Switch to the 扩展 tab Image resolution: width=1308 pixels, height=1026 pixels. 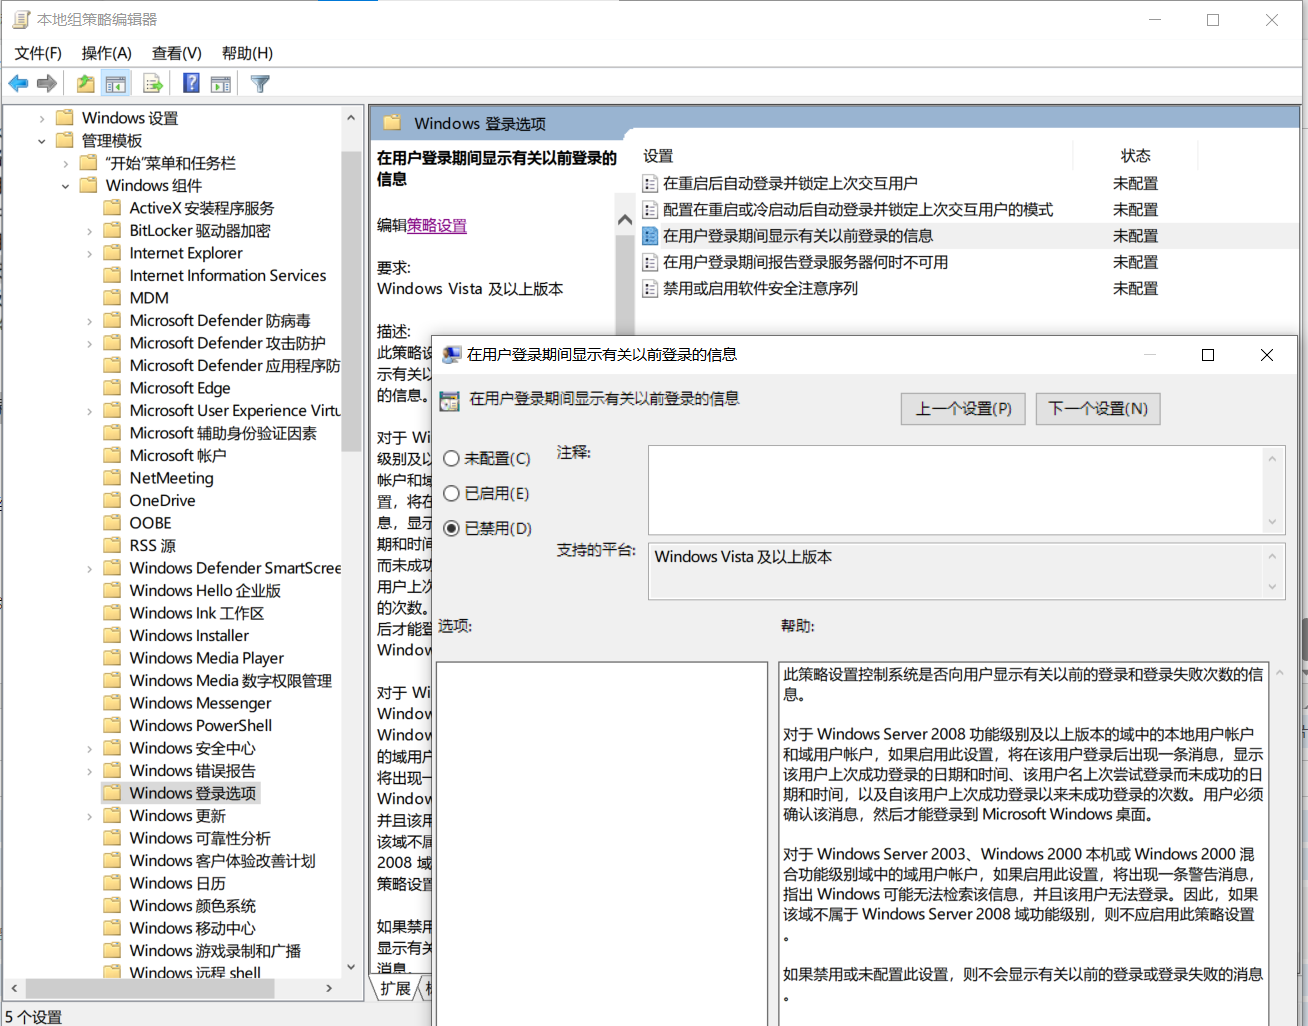click(x=395, y=988)
